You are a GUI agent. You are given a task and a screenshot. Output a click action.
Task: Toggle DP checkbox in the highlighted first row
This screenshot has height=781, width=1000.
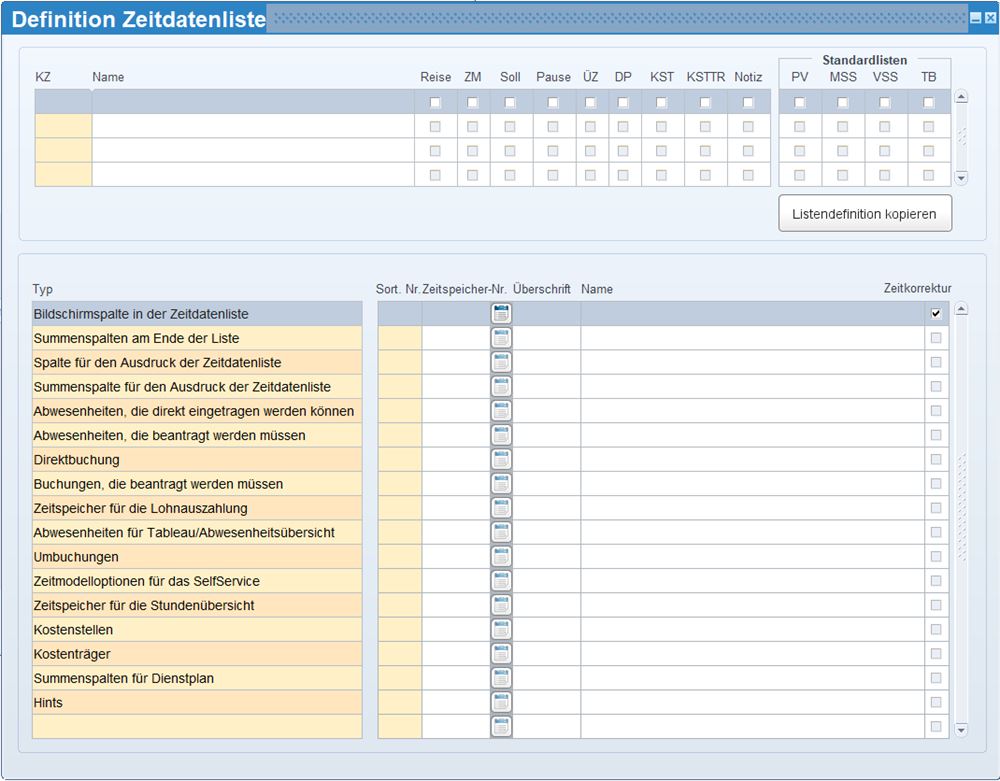(x=623, y=102)
